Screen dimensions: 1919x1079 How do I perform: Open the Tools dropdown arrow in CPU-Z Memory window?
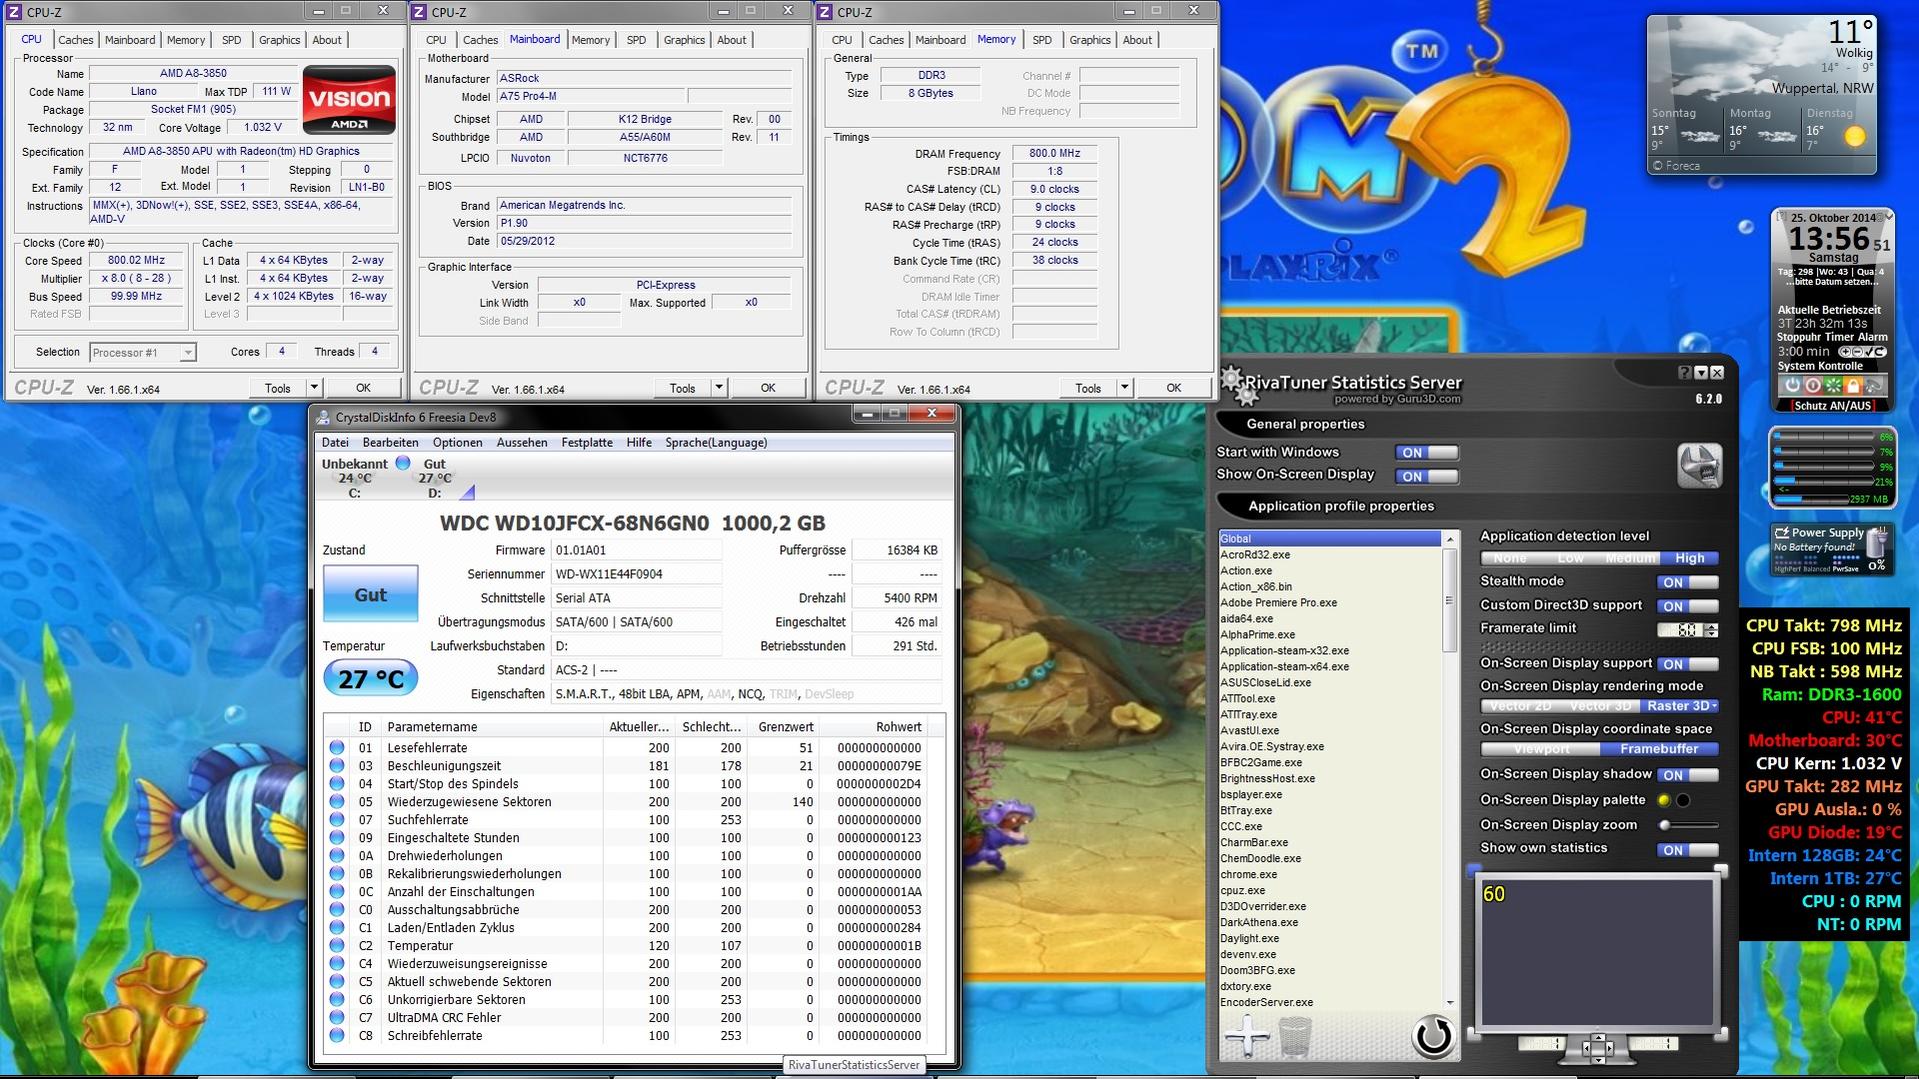pos(1124,388)
